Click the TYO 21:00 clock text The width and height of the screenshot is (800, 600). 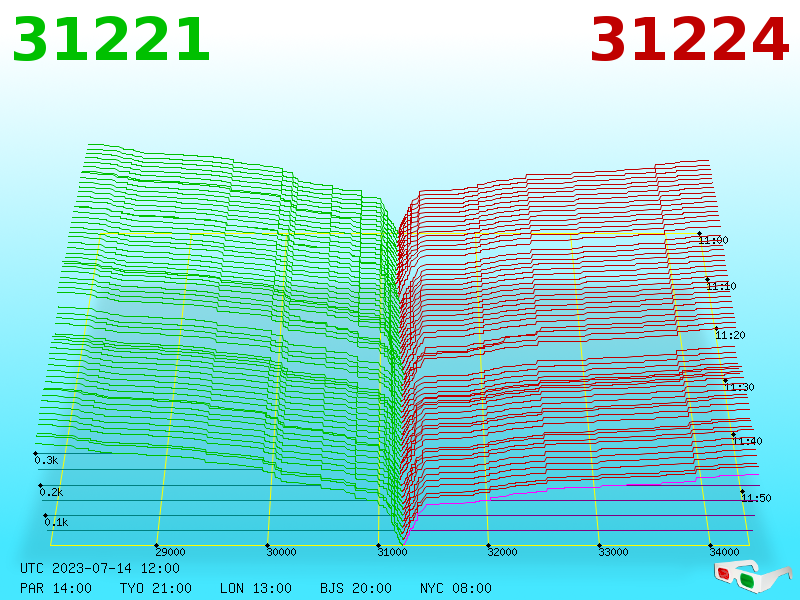(x=156, y=588)
